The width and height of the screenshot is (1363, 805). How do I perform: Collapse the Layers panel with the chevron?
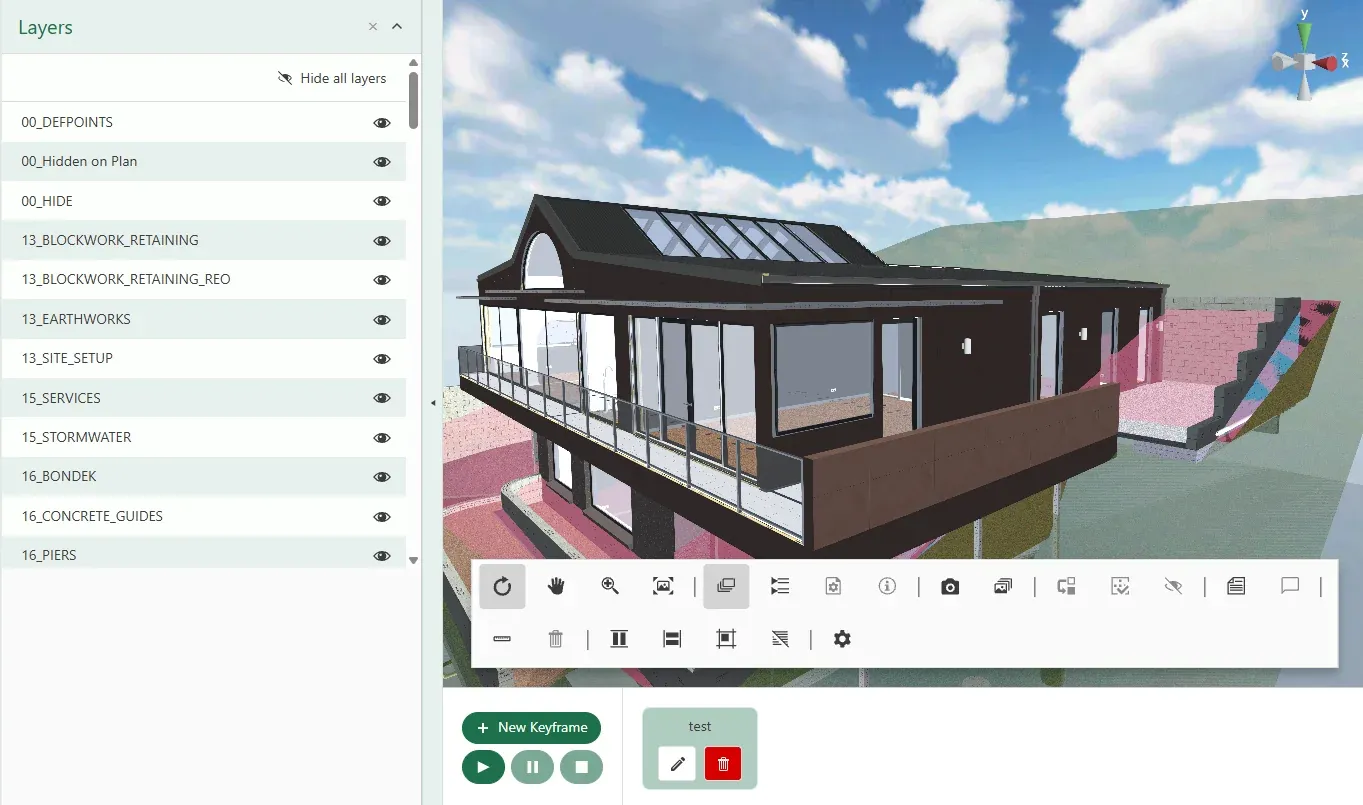coord(397,27)
